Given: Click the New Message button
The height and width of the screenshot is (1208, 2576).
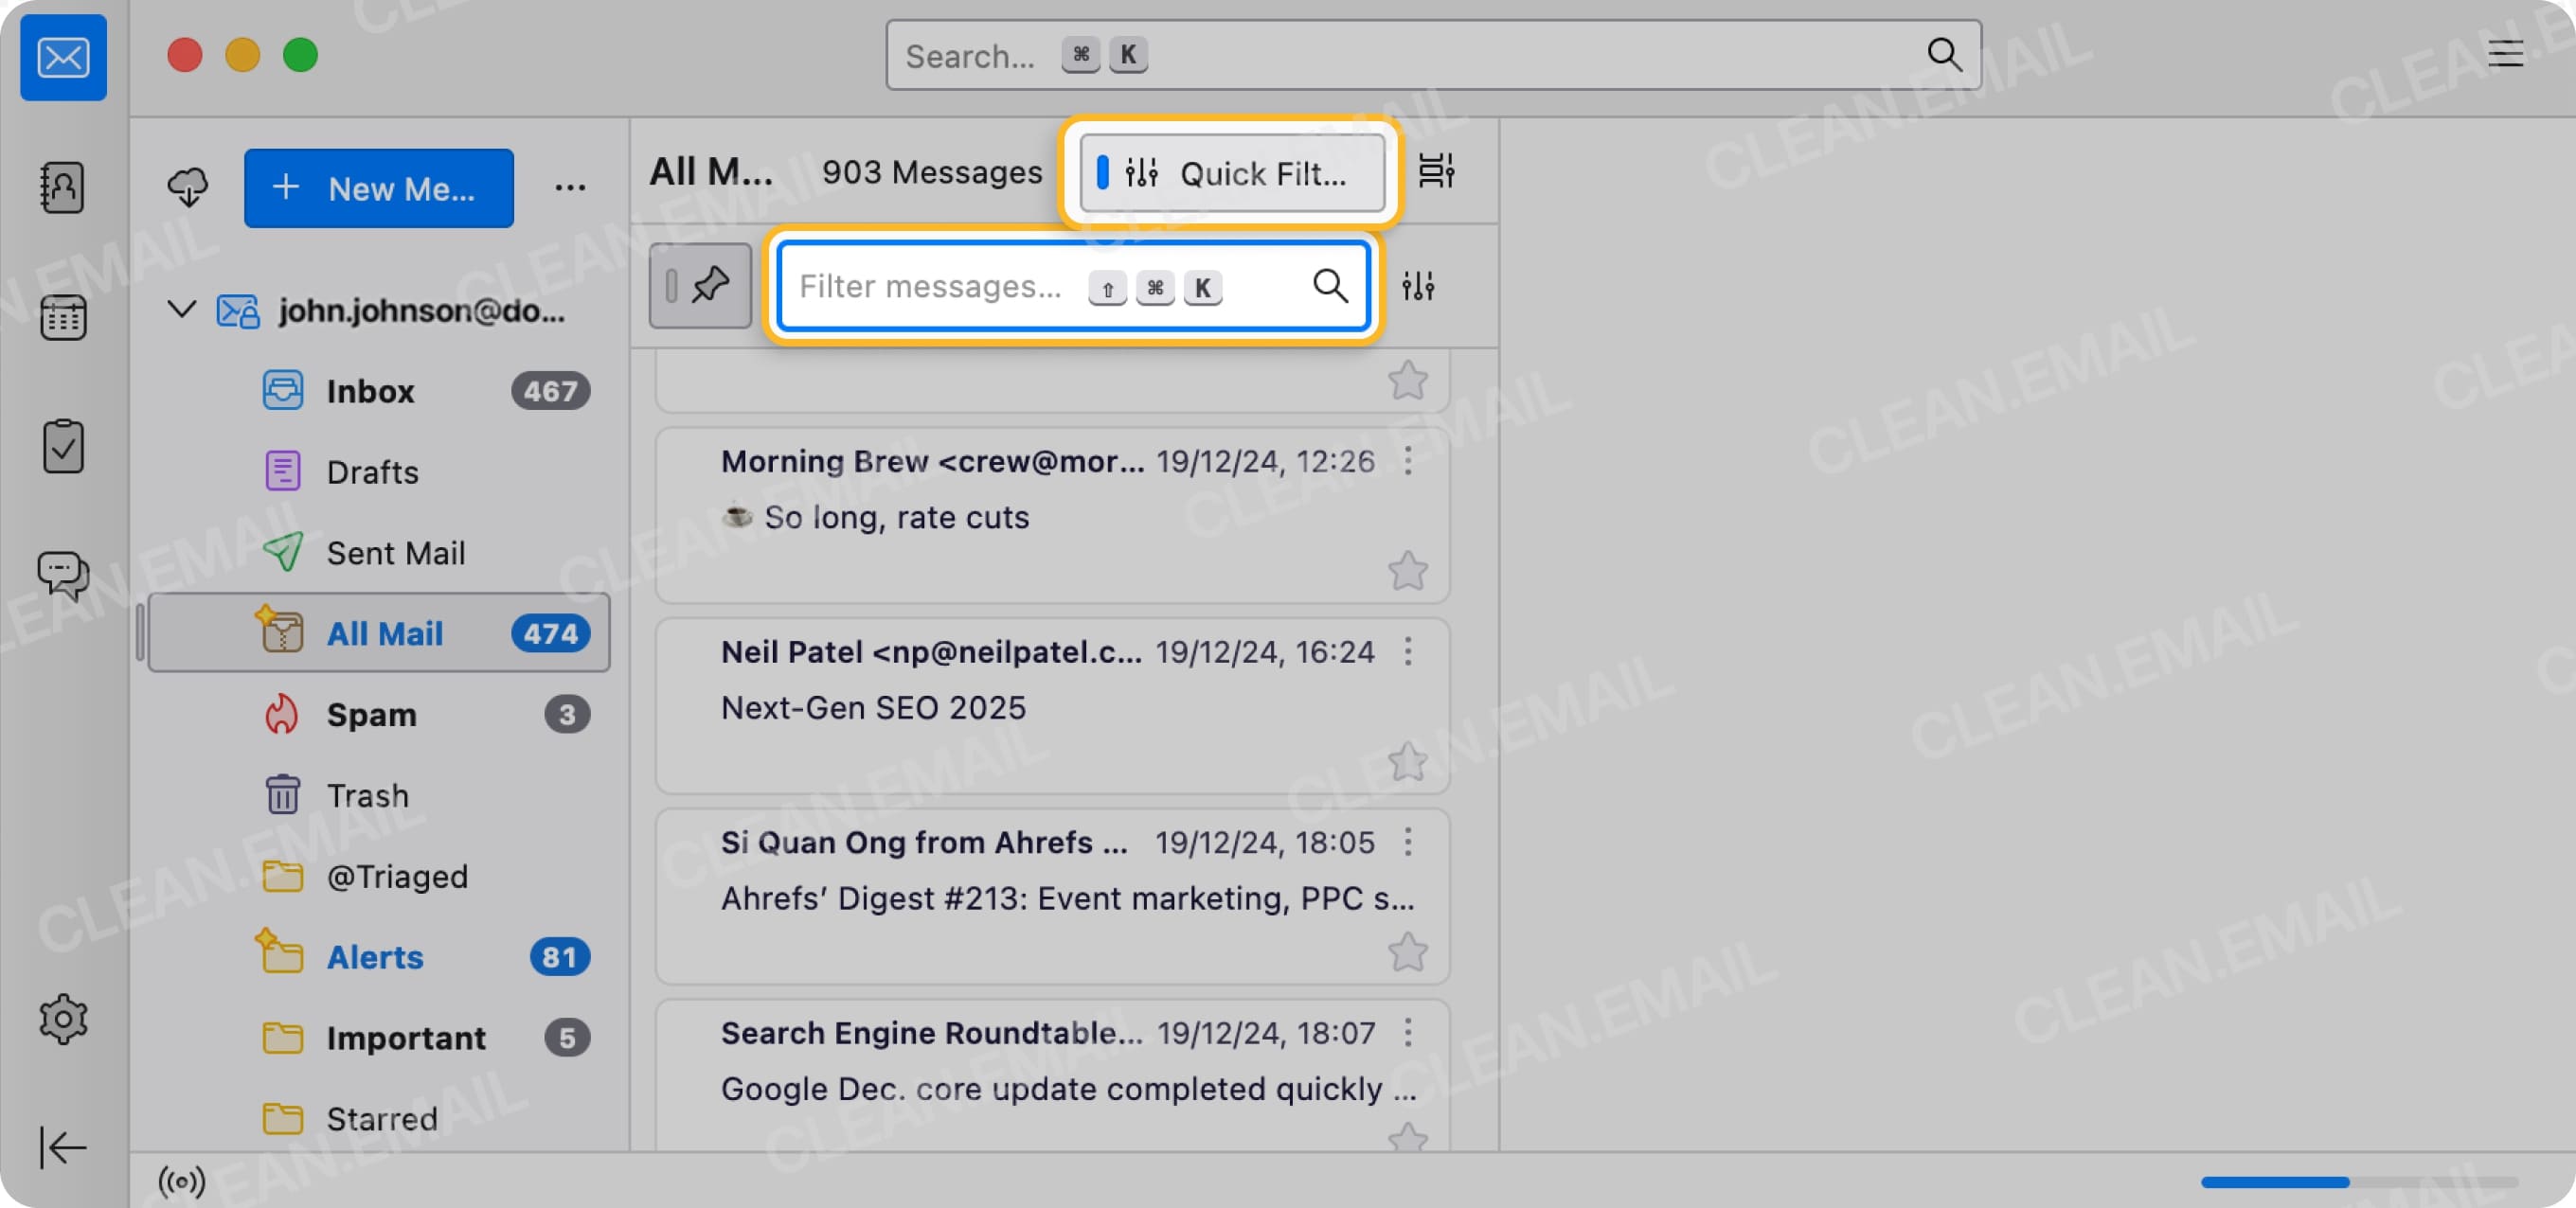Looking at the screenshot, I should click(x=378, y=188).
